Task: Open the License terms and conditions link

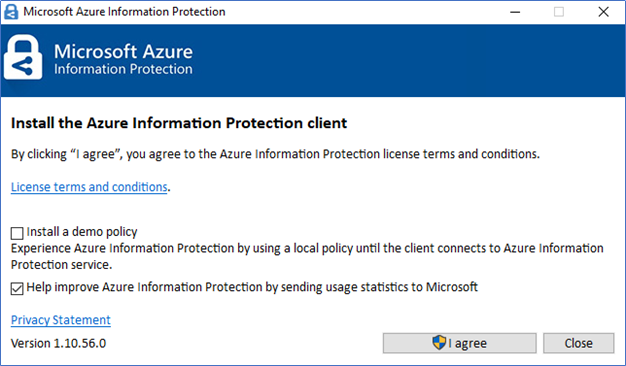Action: (x=89, y=187)
